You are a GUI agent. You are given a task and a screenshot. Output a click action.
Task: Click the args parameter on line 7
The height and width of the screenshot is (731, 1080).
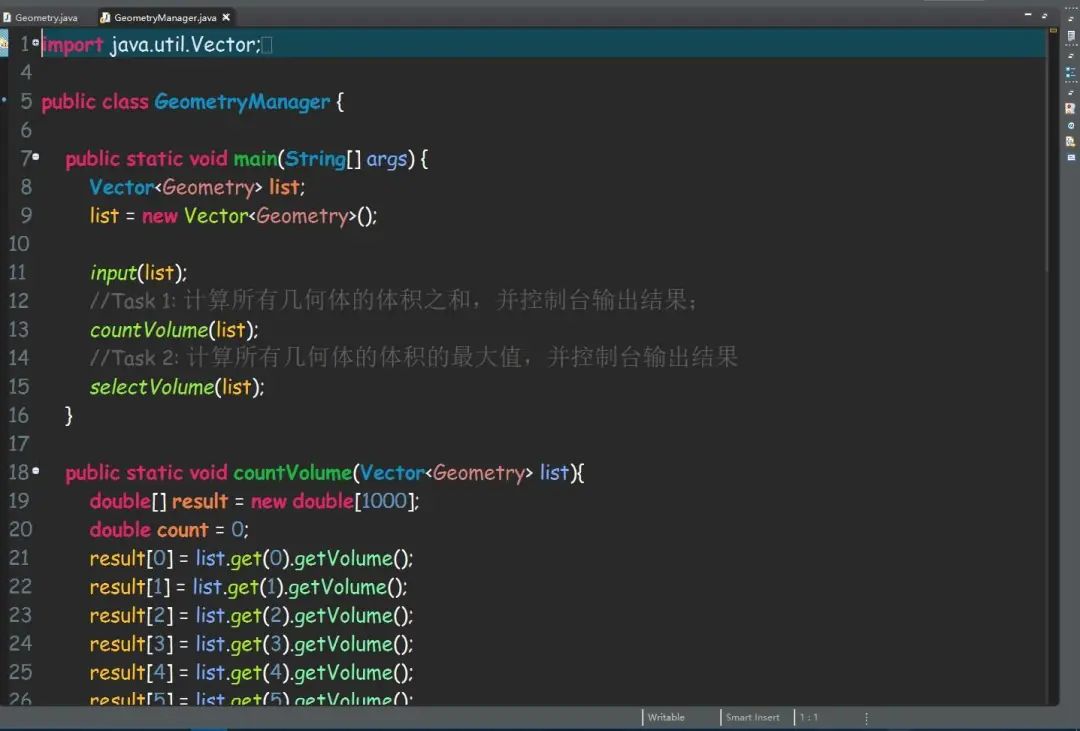click(x=387, y=159)
